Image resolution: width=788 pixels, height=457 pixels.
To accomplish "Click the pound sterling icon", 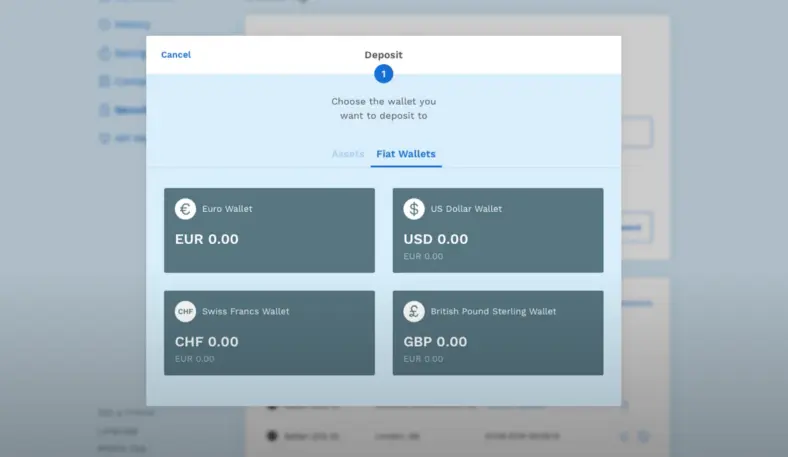I will (414, 311).
